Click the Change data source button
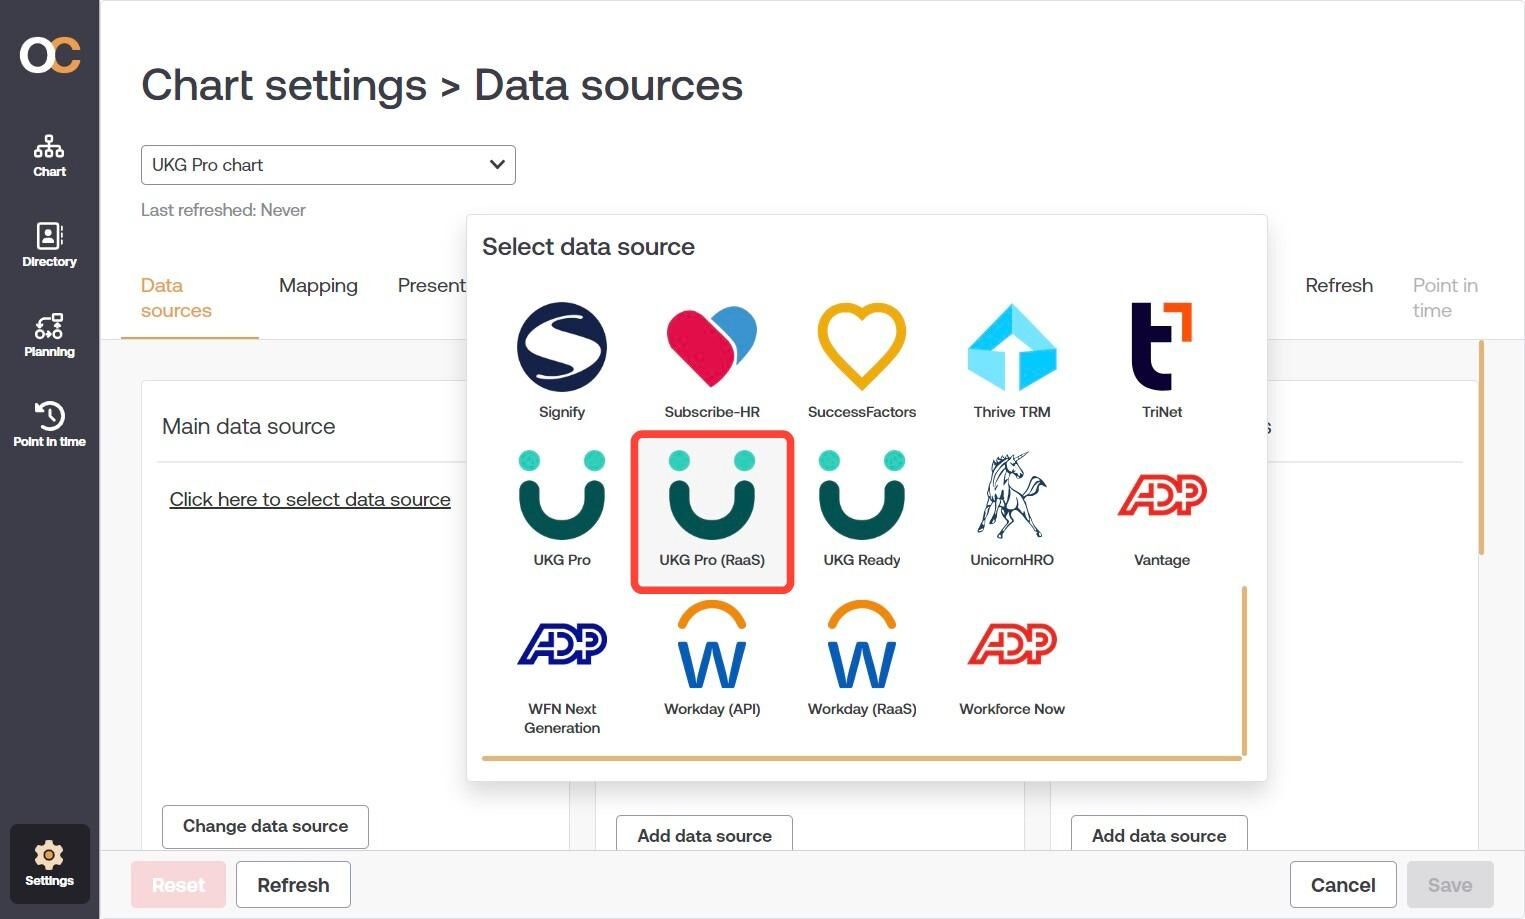Viewport: 1525px width, 919px height. pyautogui.click(x=265, y=826)
